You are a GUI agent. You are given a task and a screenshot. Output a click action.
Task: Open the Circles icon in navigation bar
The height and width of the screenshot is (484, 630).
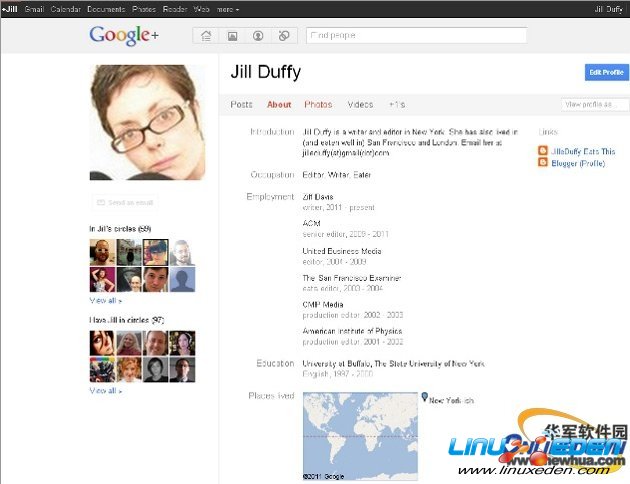(x=284, y=36)
